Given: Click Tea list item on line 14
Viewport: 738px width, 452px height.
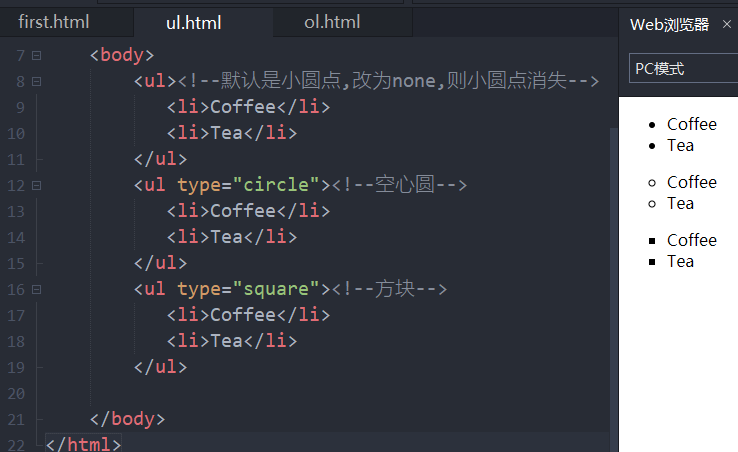Looking at the screenshot, I should (232, 237).
